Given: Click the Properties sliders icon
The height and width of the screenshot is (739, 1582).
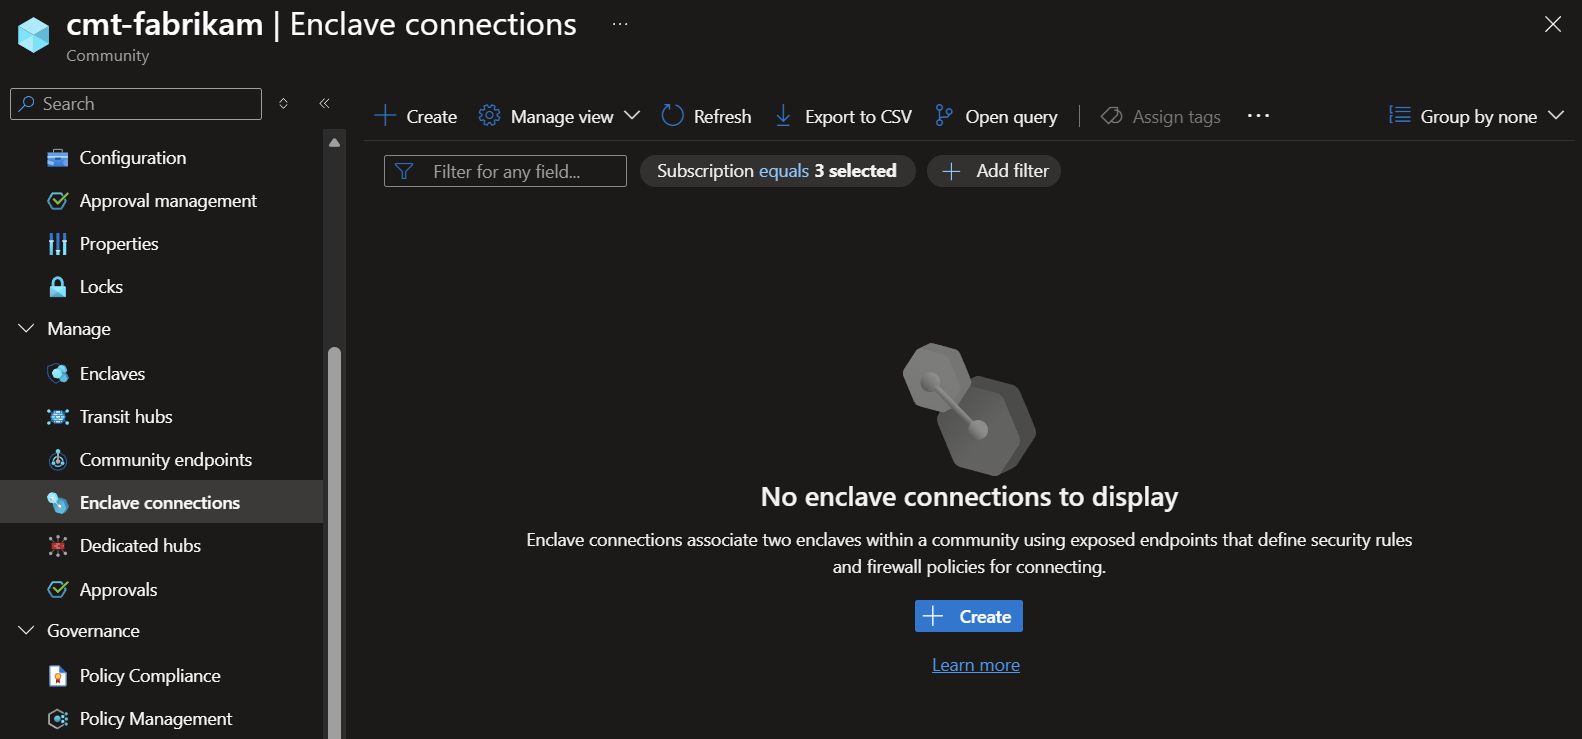Looking at the screenshot, I should point(58,244).
